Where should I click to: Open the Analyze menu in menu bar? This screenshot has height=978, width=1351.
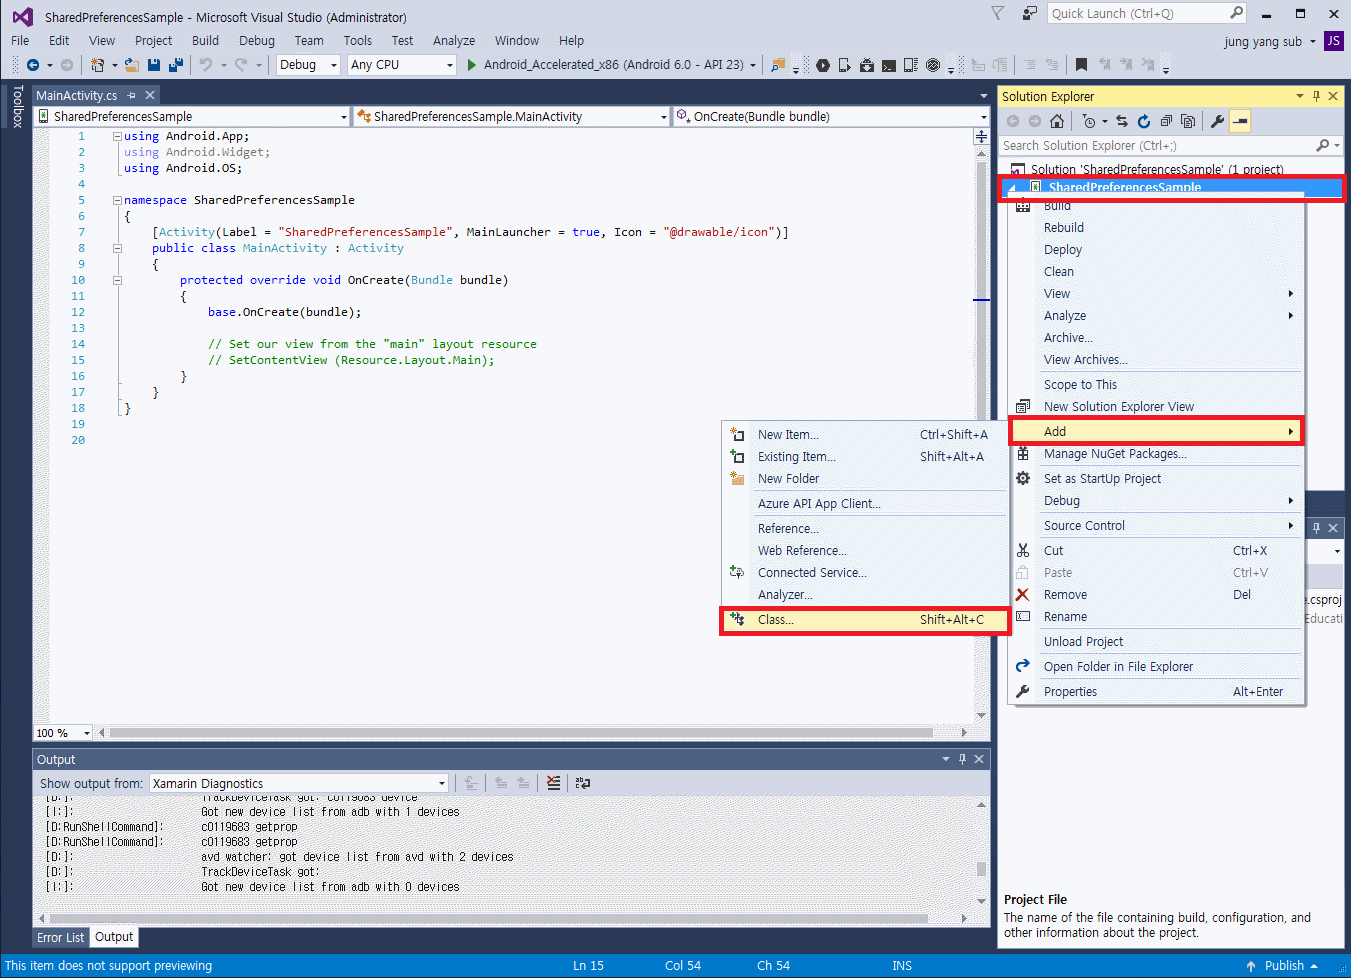453,41
